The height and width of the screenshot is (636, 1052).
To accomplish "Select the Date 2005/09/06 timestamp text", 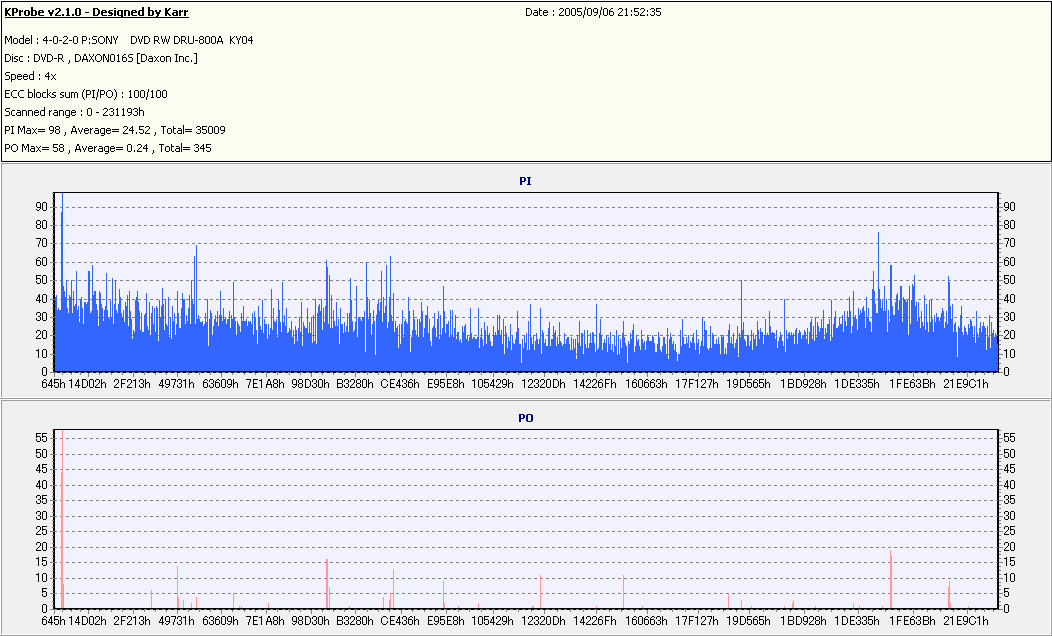I will (593, 12).
